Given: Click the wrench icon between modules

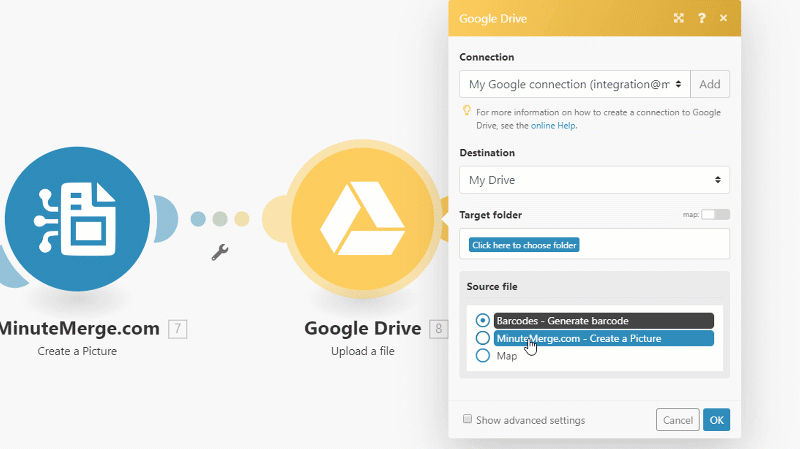Looking at the screenshot, I should [221, 253].
